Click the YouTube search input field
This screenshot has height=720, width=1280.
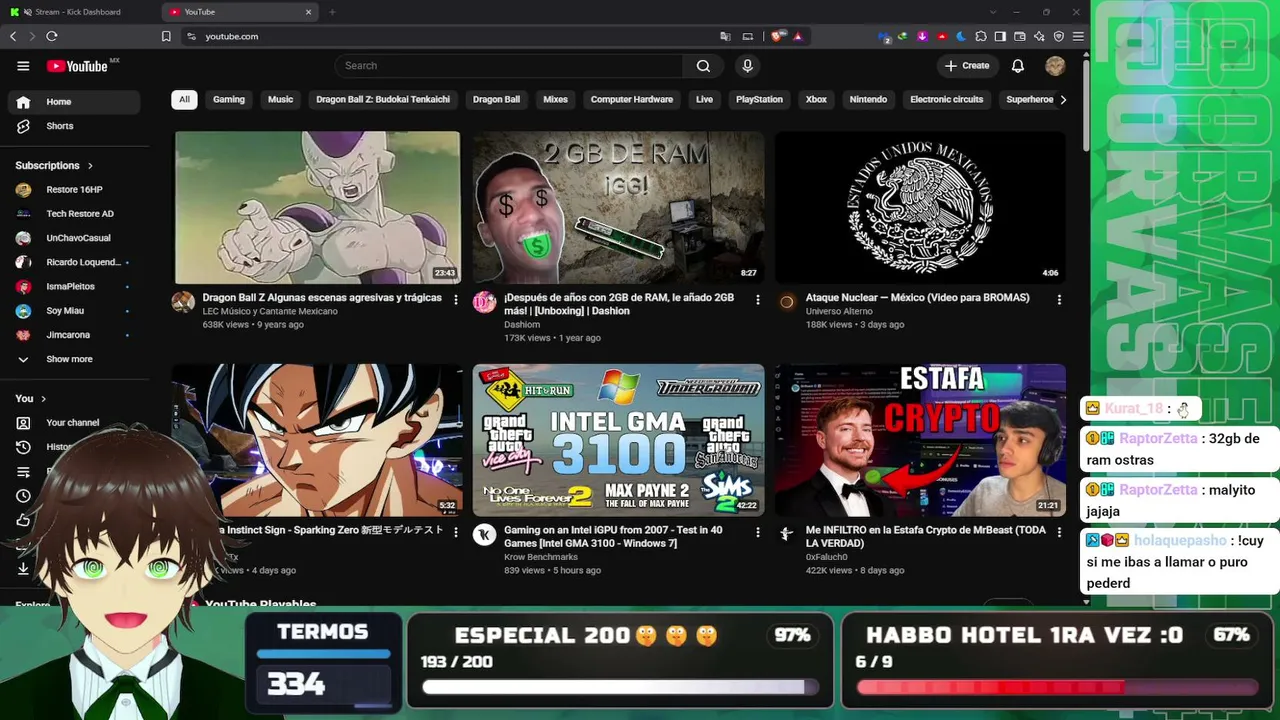pyautogui.click(x=509, y=66)
